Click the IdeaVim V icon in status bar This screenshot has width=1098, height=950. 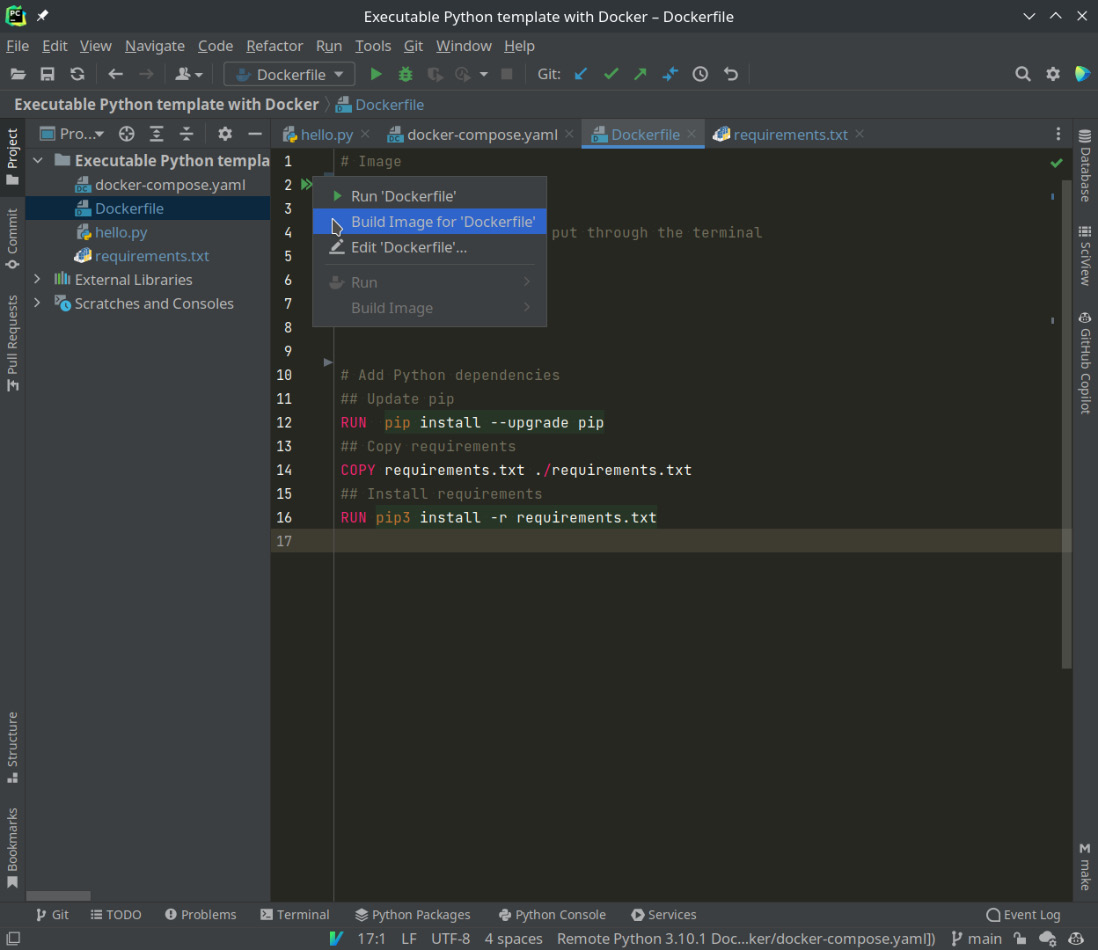[x=336, y=939]
